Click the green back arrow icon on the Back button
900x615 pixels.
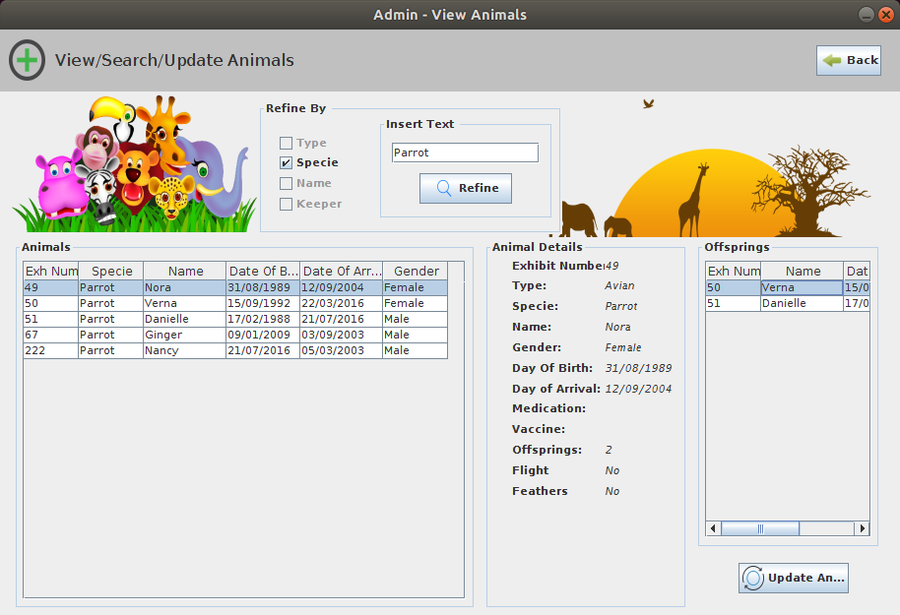pyautogui.click(x=831, y=60)
